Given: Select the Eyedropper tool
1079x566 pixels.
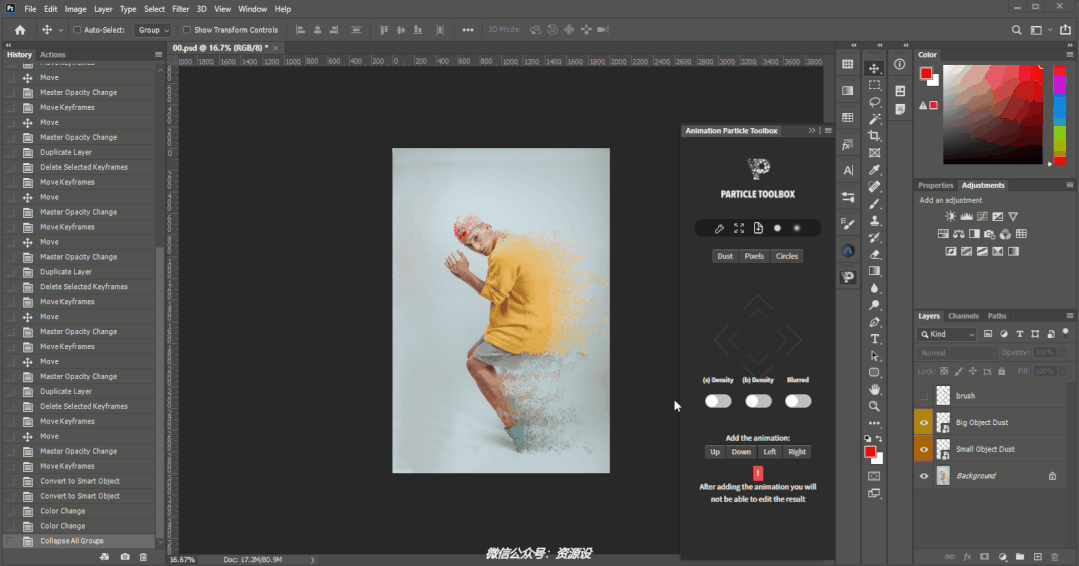Looking at the screenshot, I should pos(874,170).
